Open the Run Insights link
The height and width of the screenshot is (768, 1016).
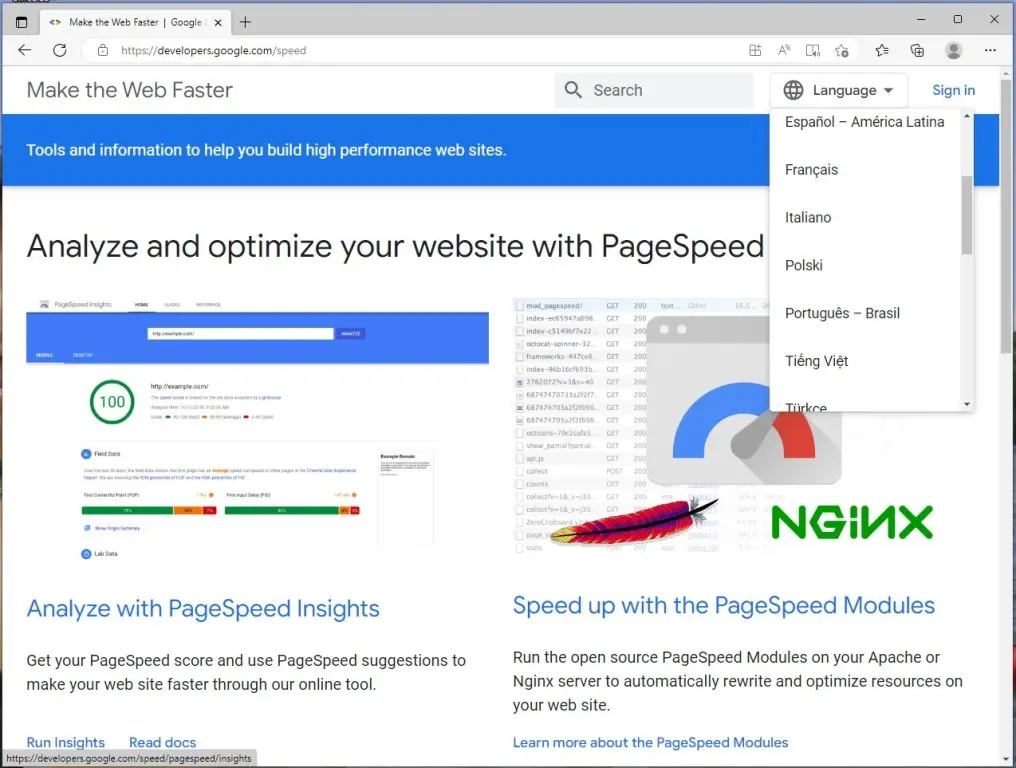point(66,742)
